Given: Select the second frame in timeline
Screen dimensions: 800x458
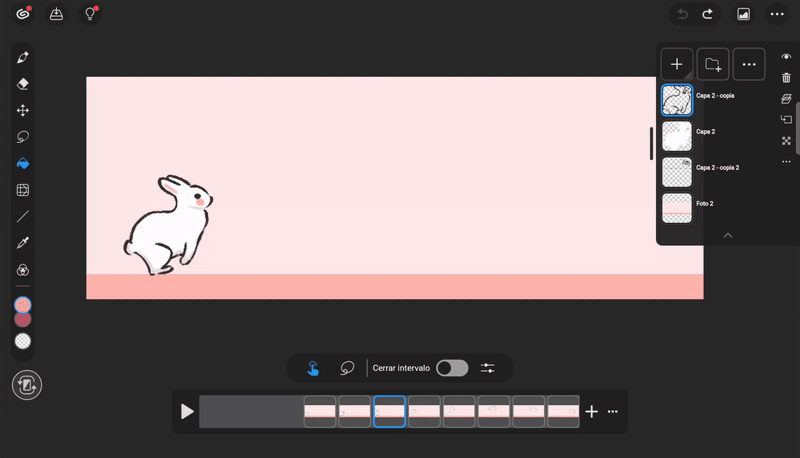Looking at the screenshot, I should 355,412.
